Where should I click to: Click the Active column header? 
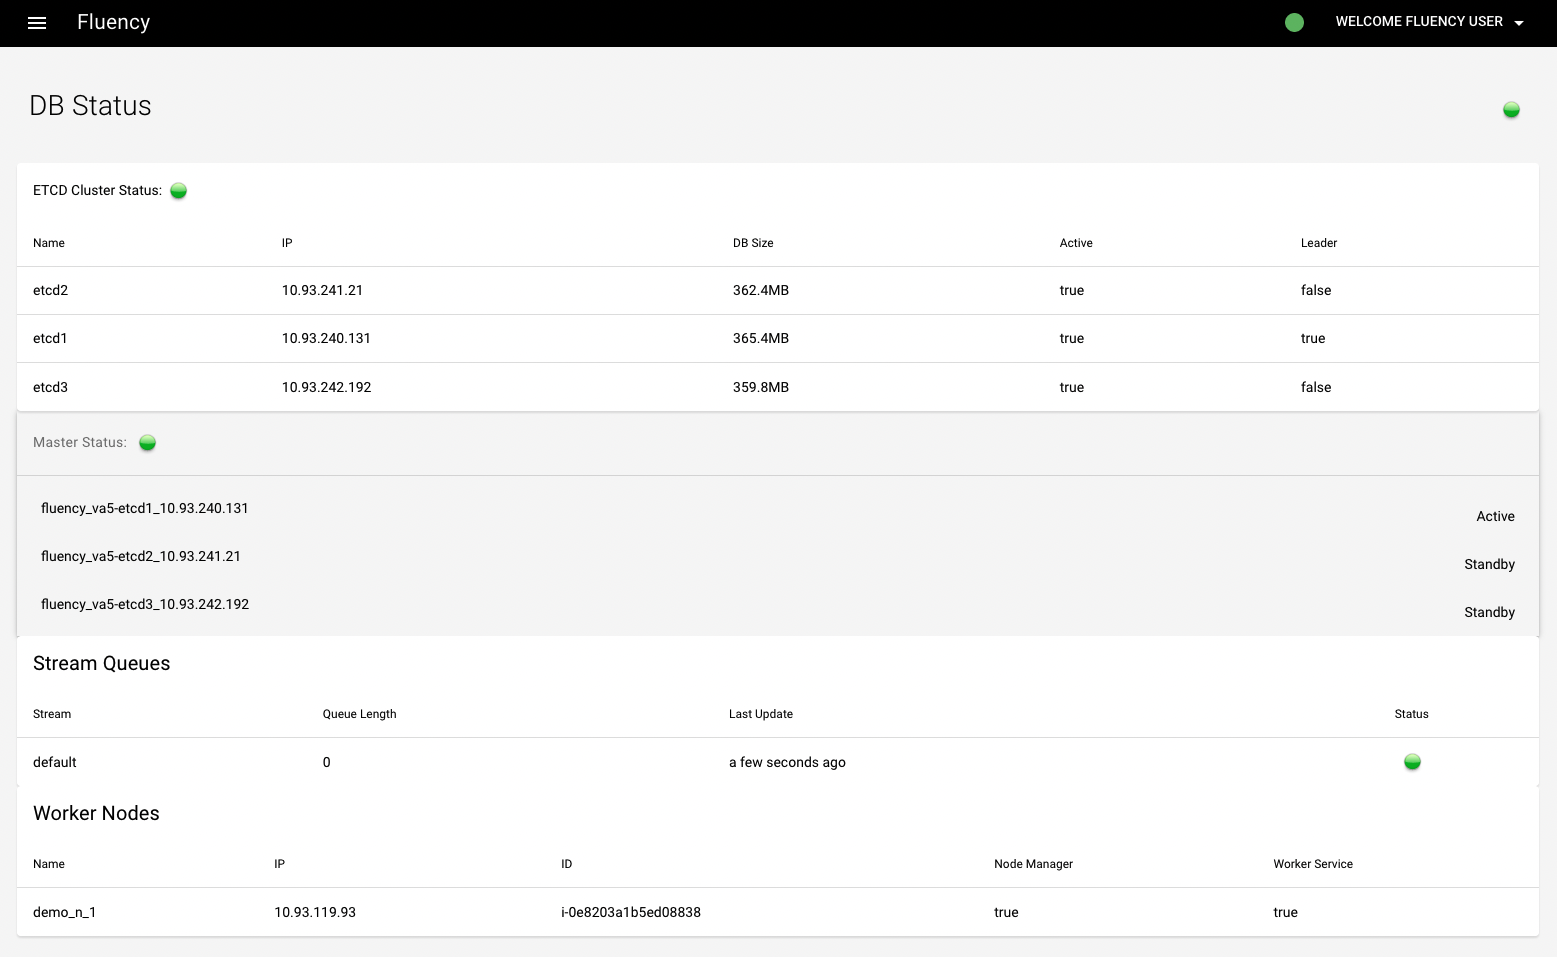[1076, 243]
